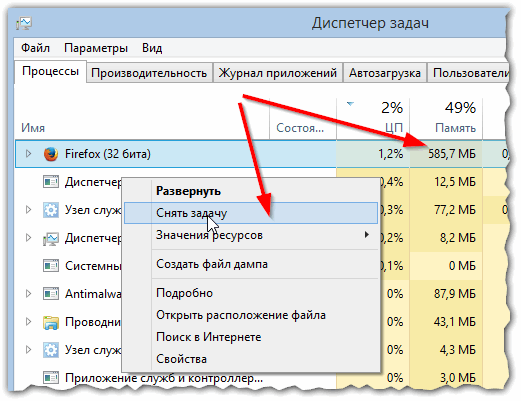The height and width of the screenshot is (401, 521).
Task: Click the gear icon of first Узел служб row
Action: [x=51, y=210]
